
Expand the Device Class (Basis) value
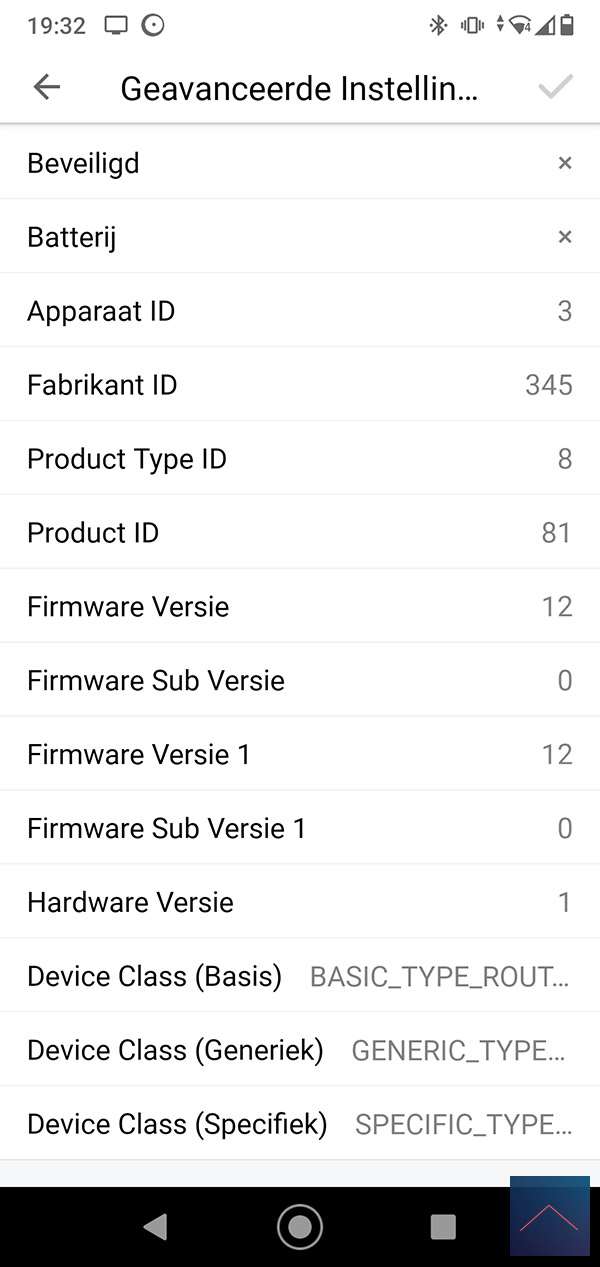[x=440, y=977]
